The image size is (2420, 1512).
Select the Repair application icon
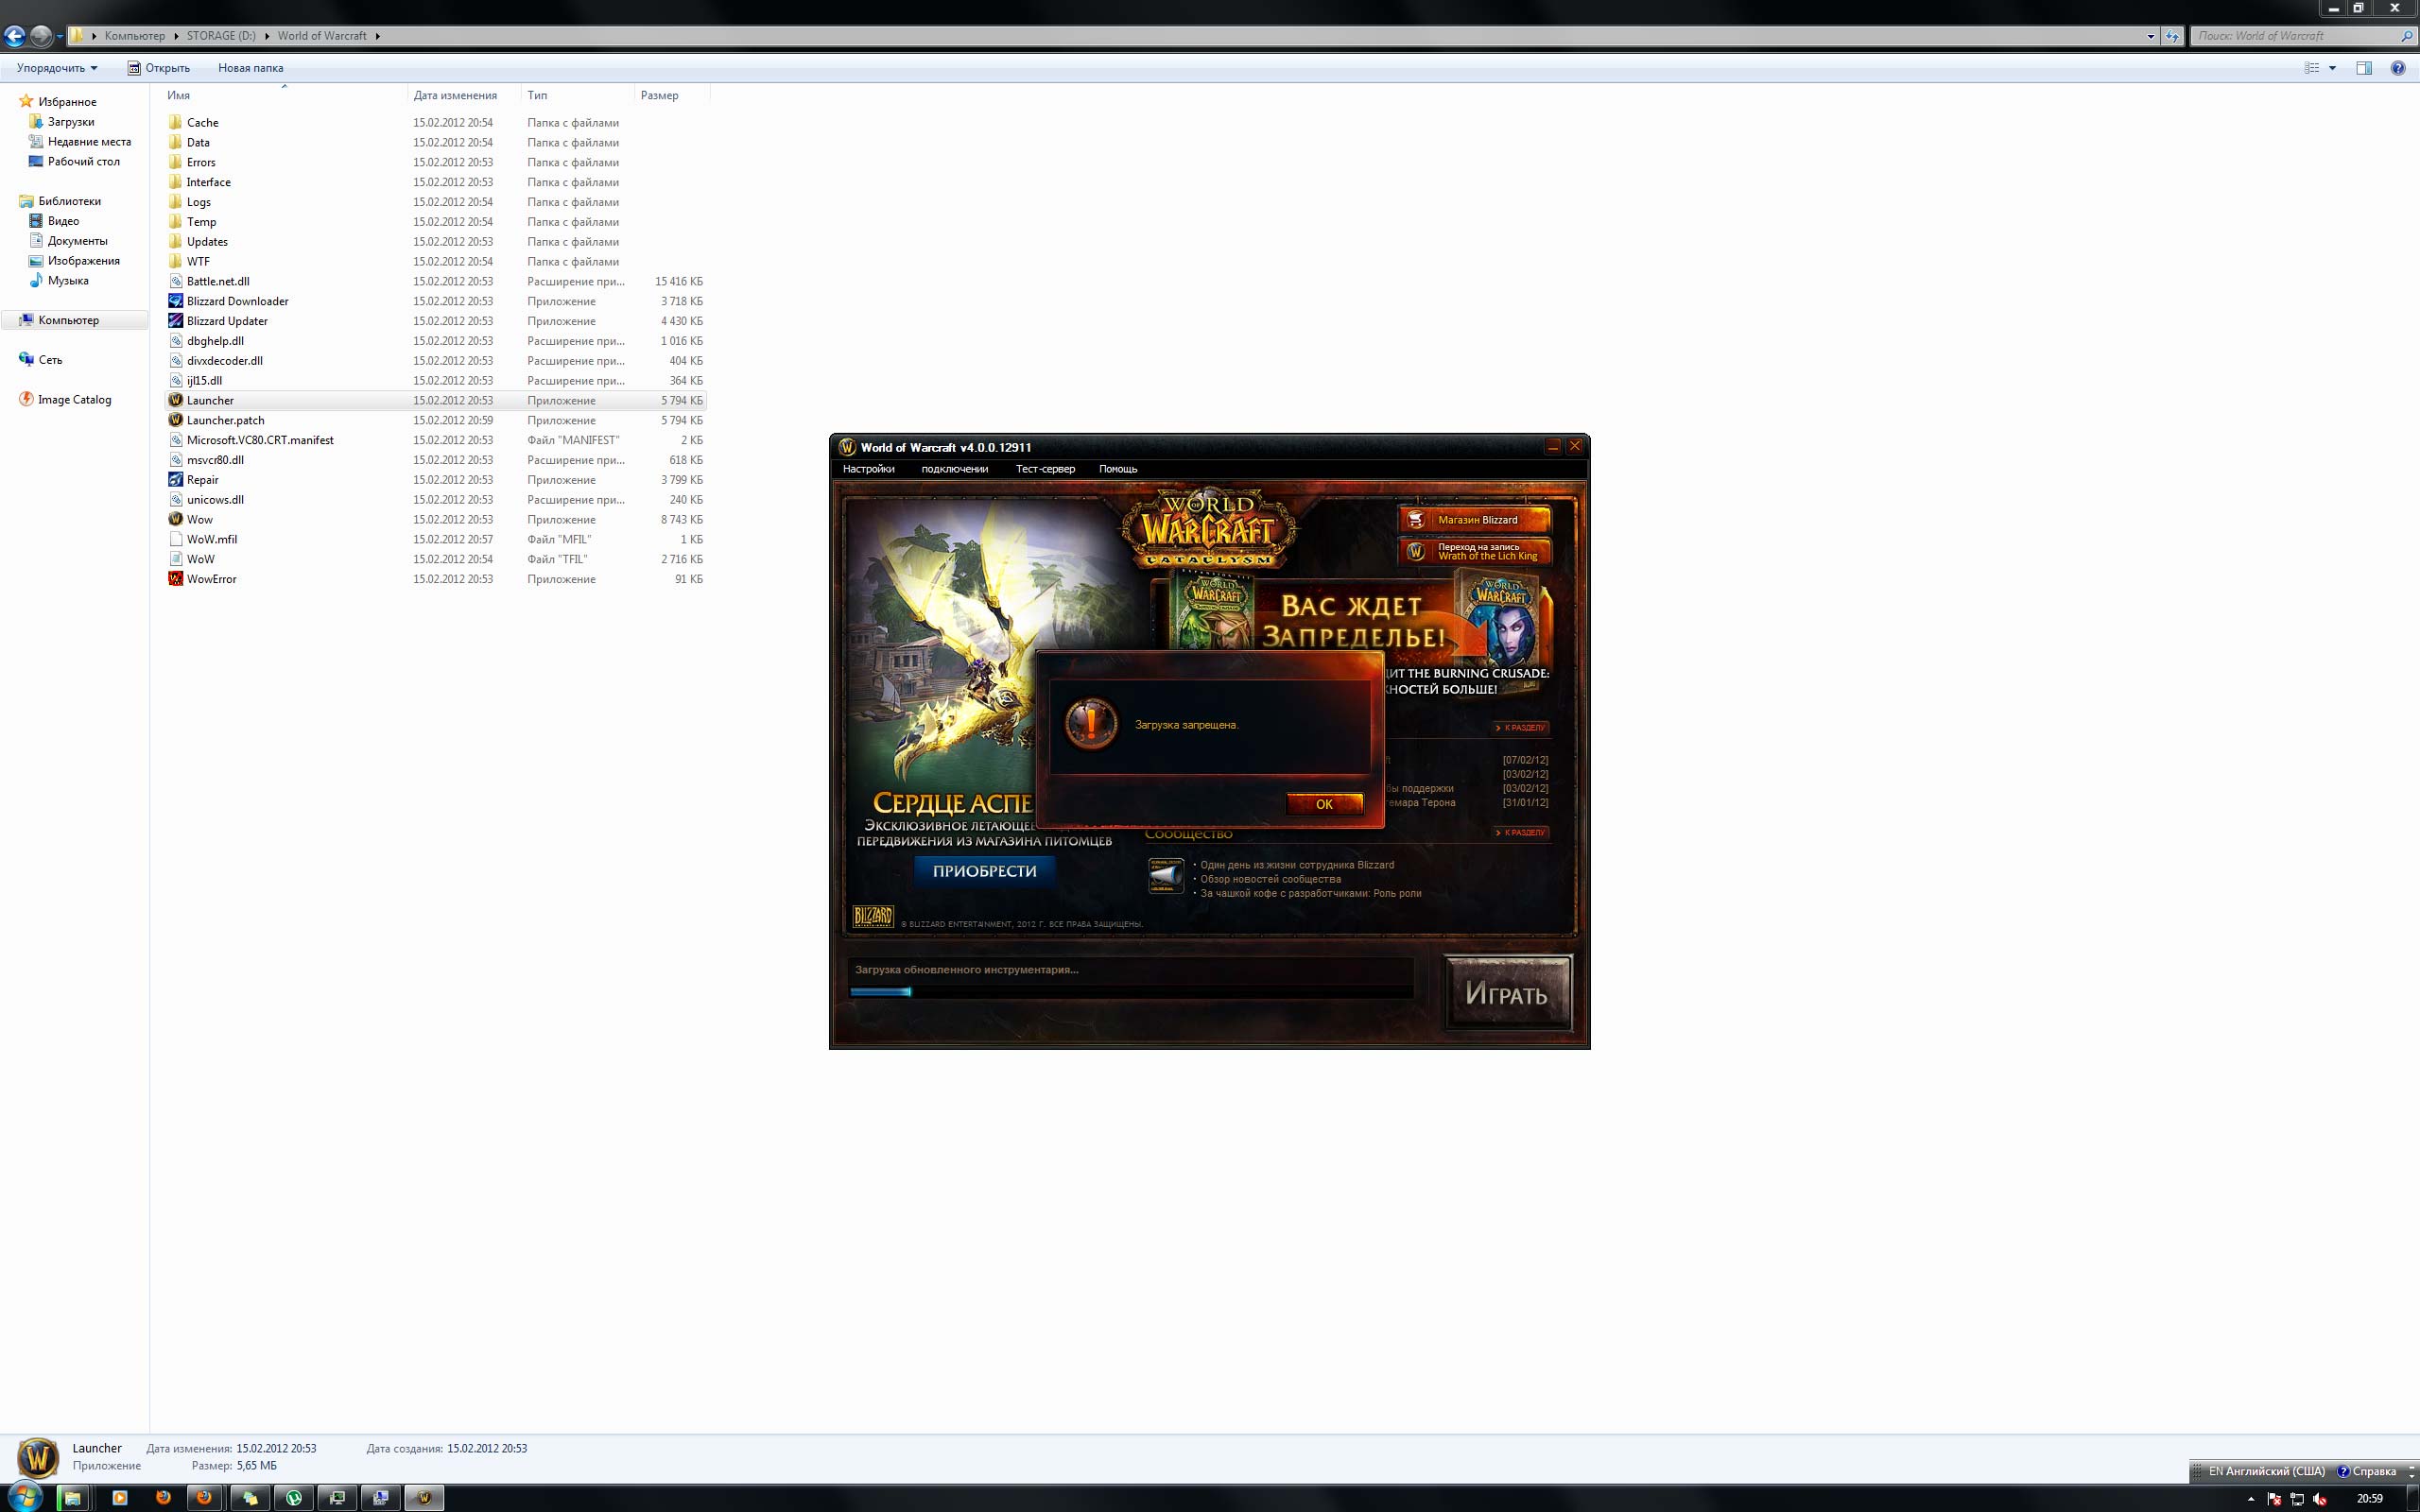click(175, 480)
